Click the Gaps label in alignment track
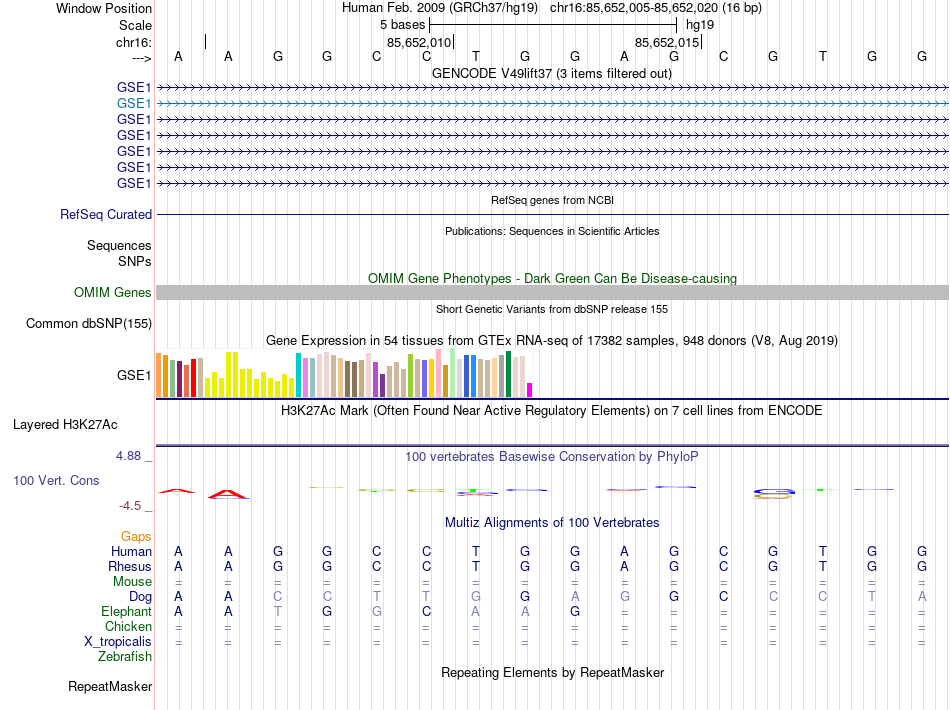The width and height of the screenshot is (950, 710). click(136, 537)
